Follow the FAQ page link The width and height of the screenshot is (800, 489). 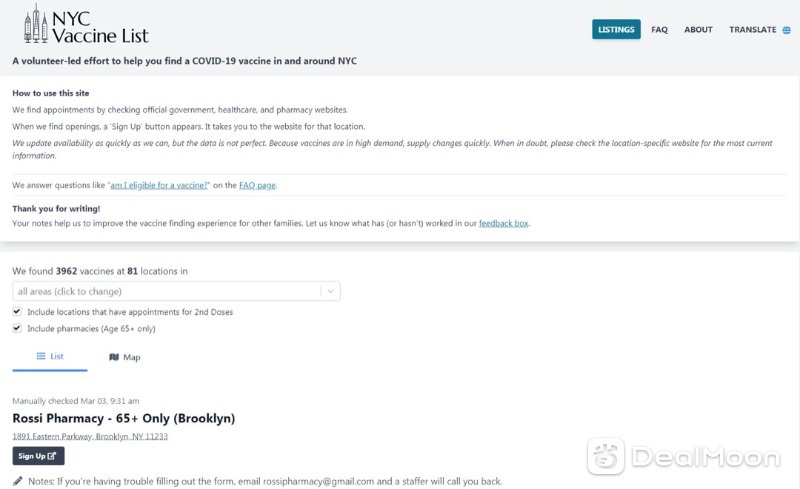[257, 185]
